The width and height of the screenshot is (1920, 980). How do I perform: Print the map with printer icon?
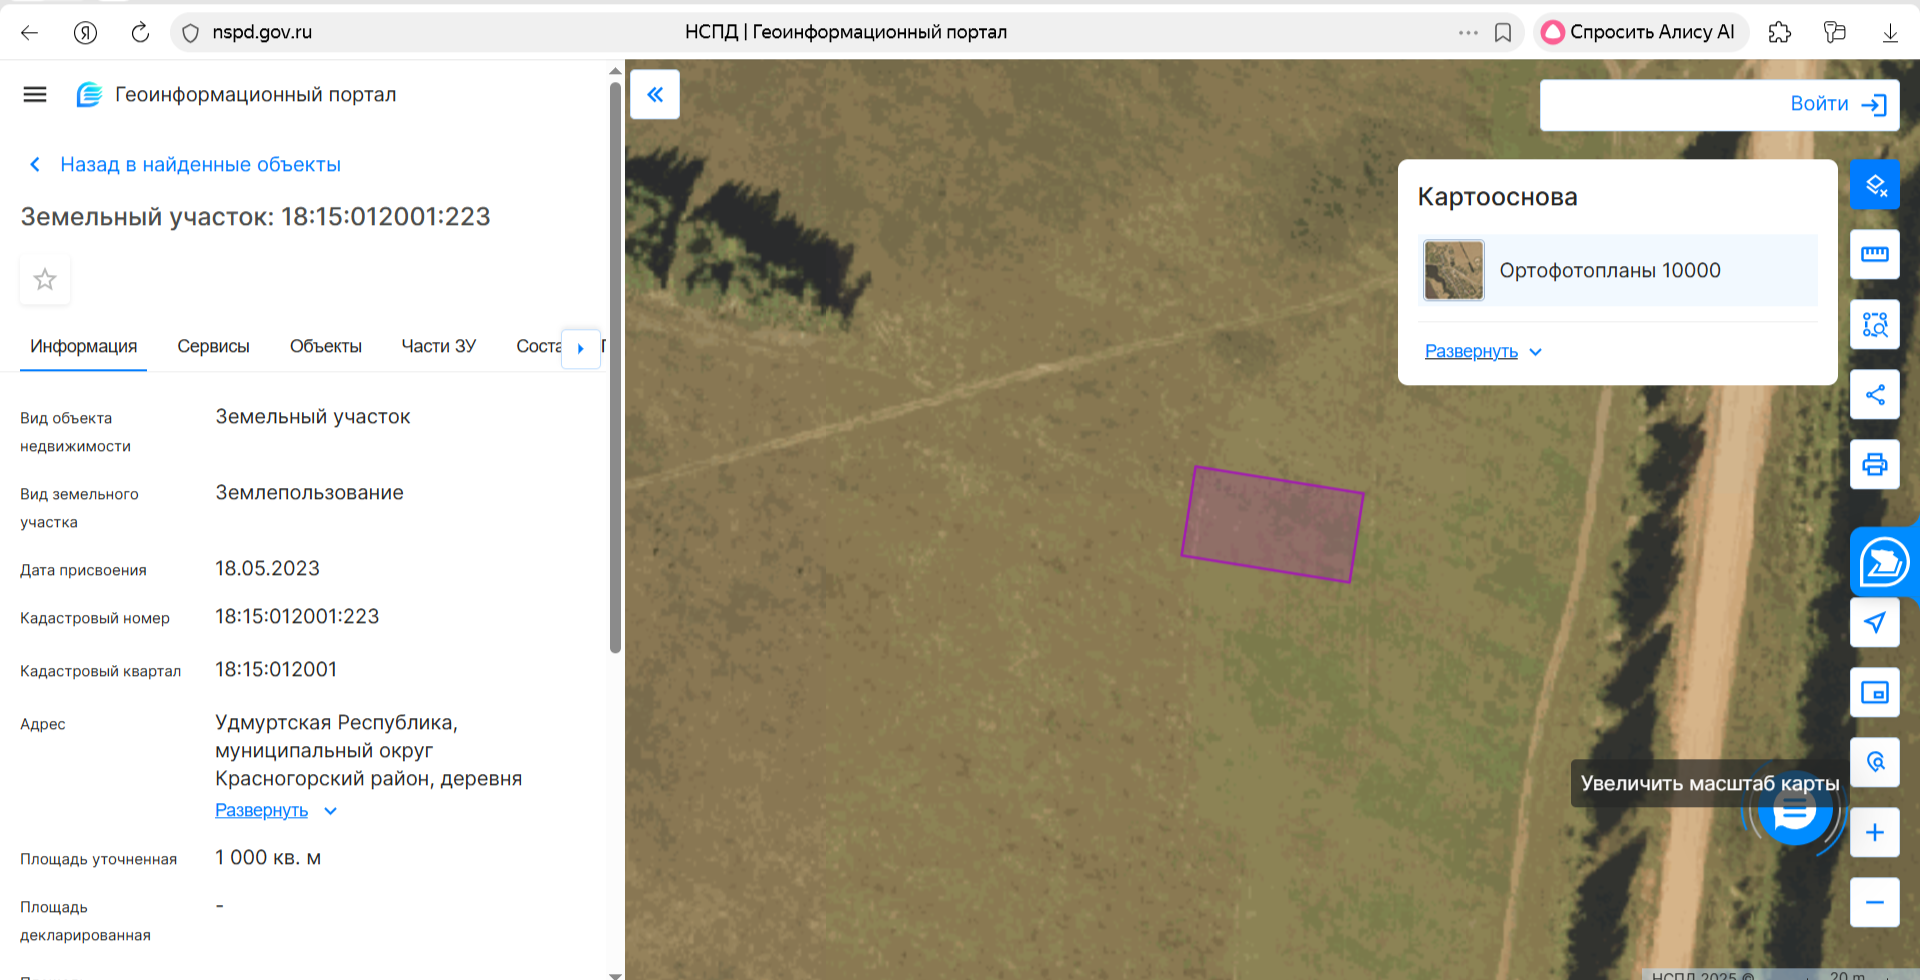click(1874, 465)
